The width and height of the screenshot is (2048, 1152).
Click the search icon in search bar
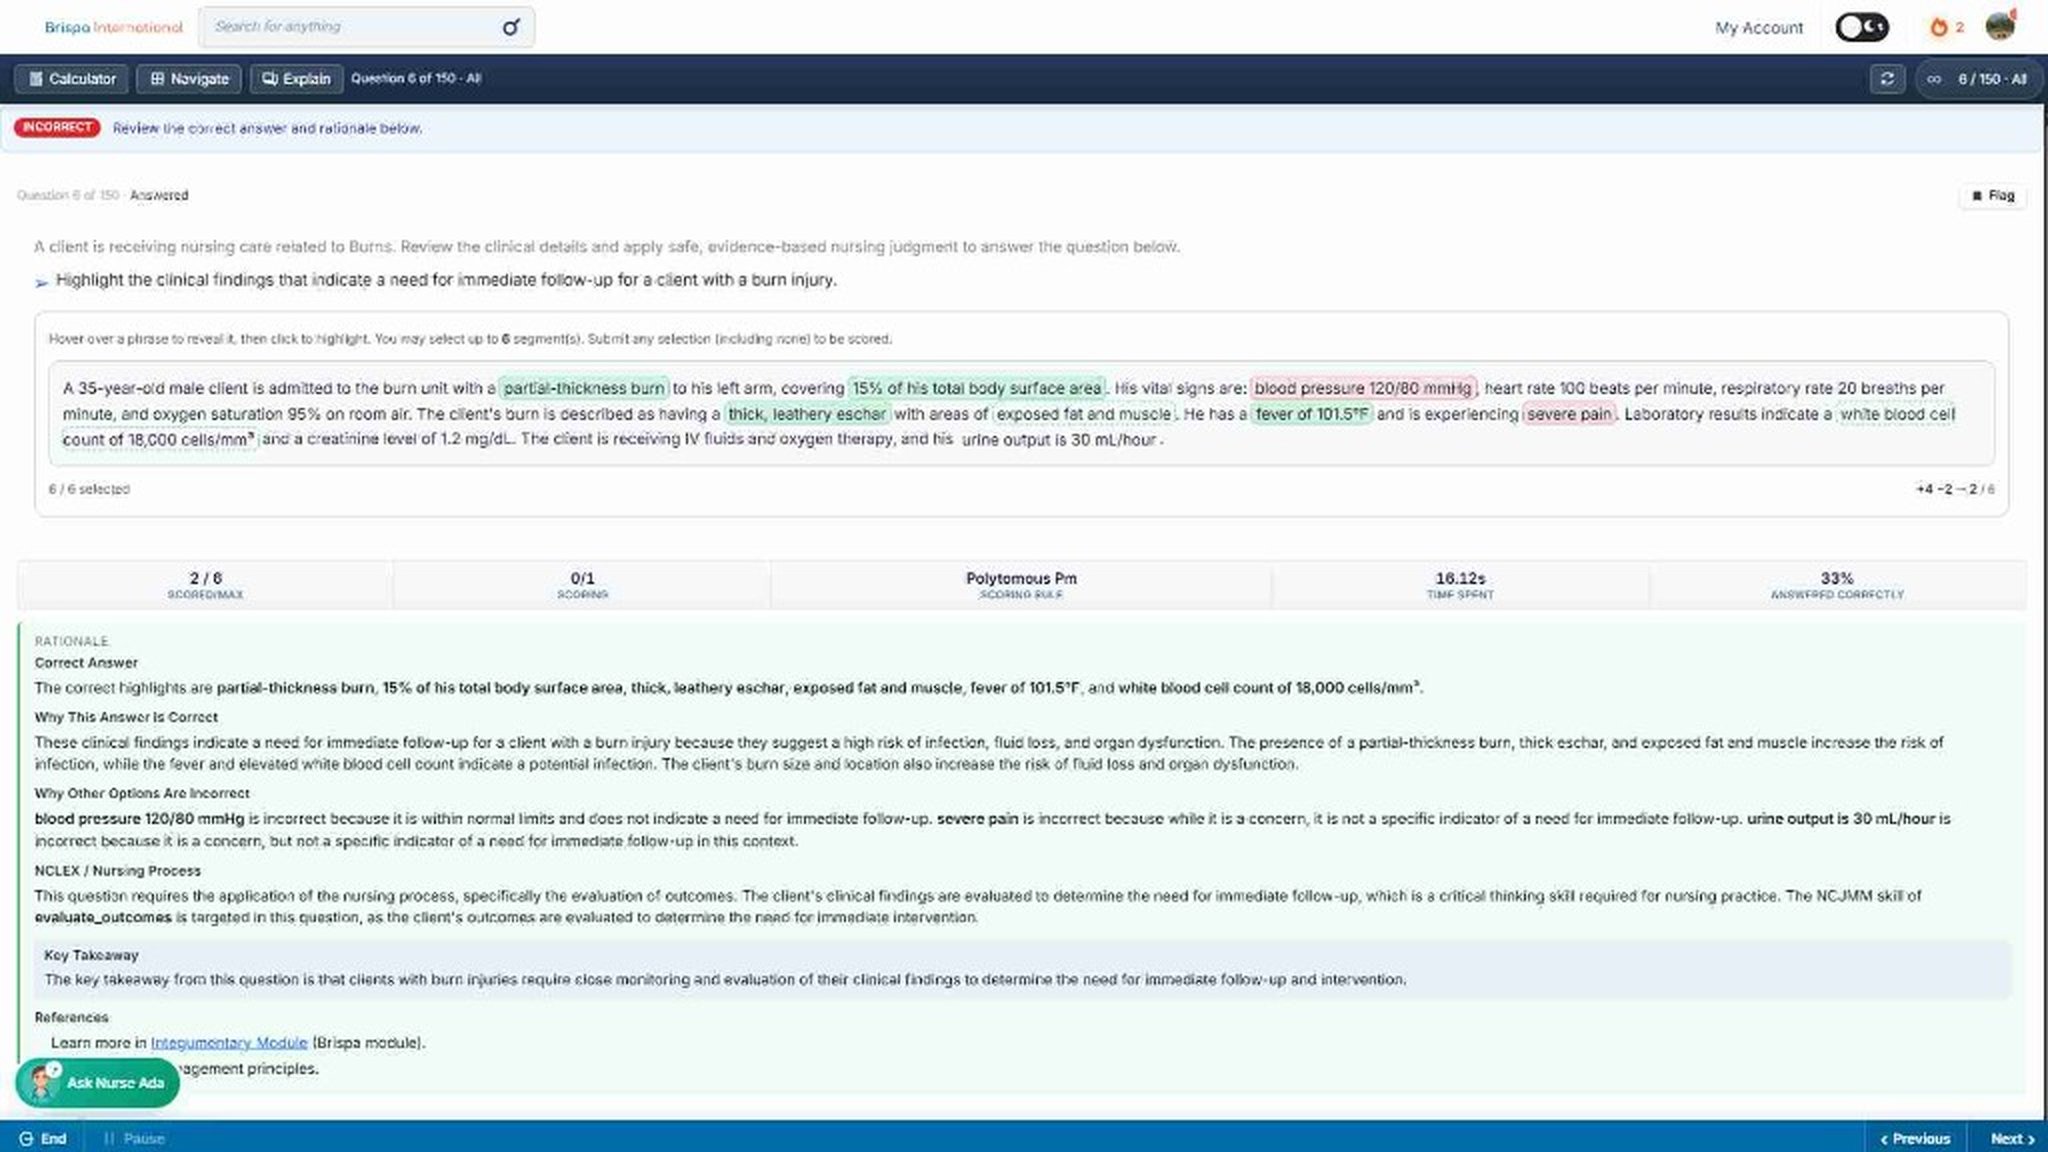[510, 27]
